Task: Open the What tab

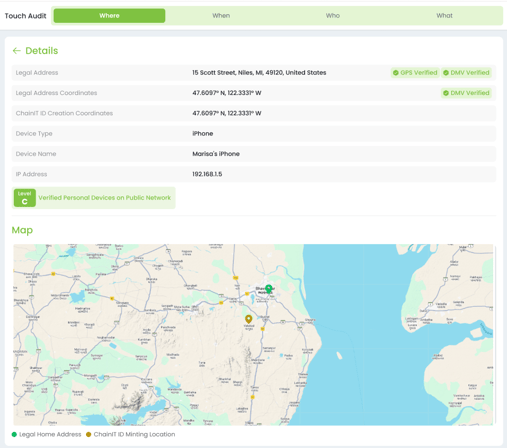Action: [x=444, y=16]
